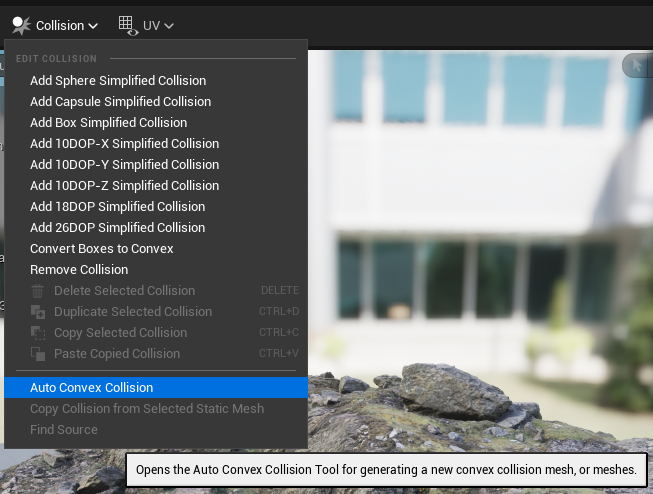Click Remove Collision menu entry

(156, 269)
